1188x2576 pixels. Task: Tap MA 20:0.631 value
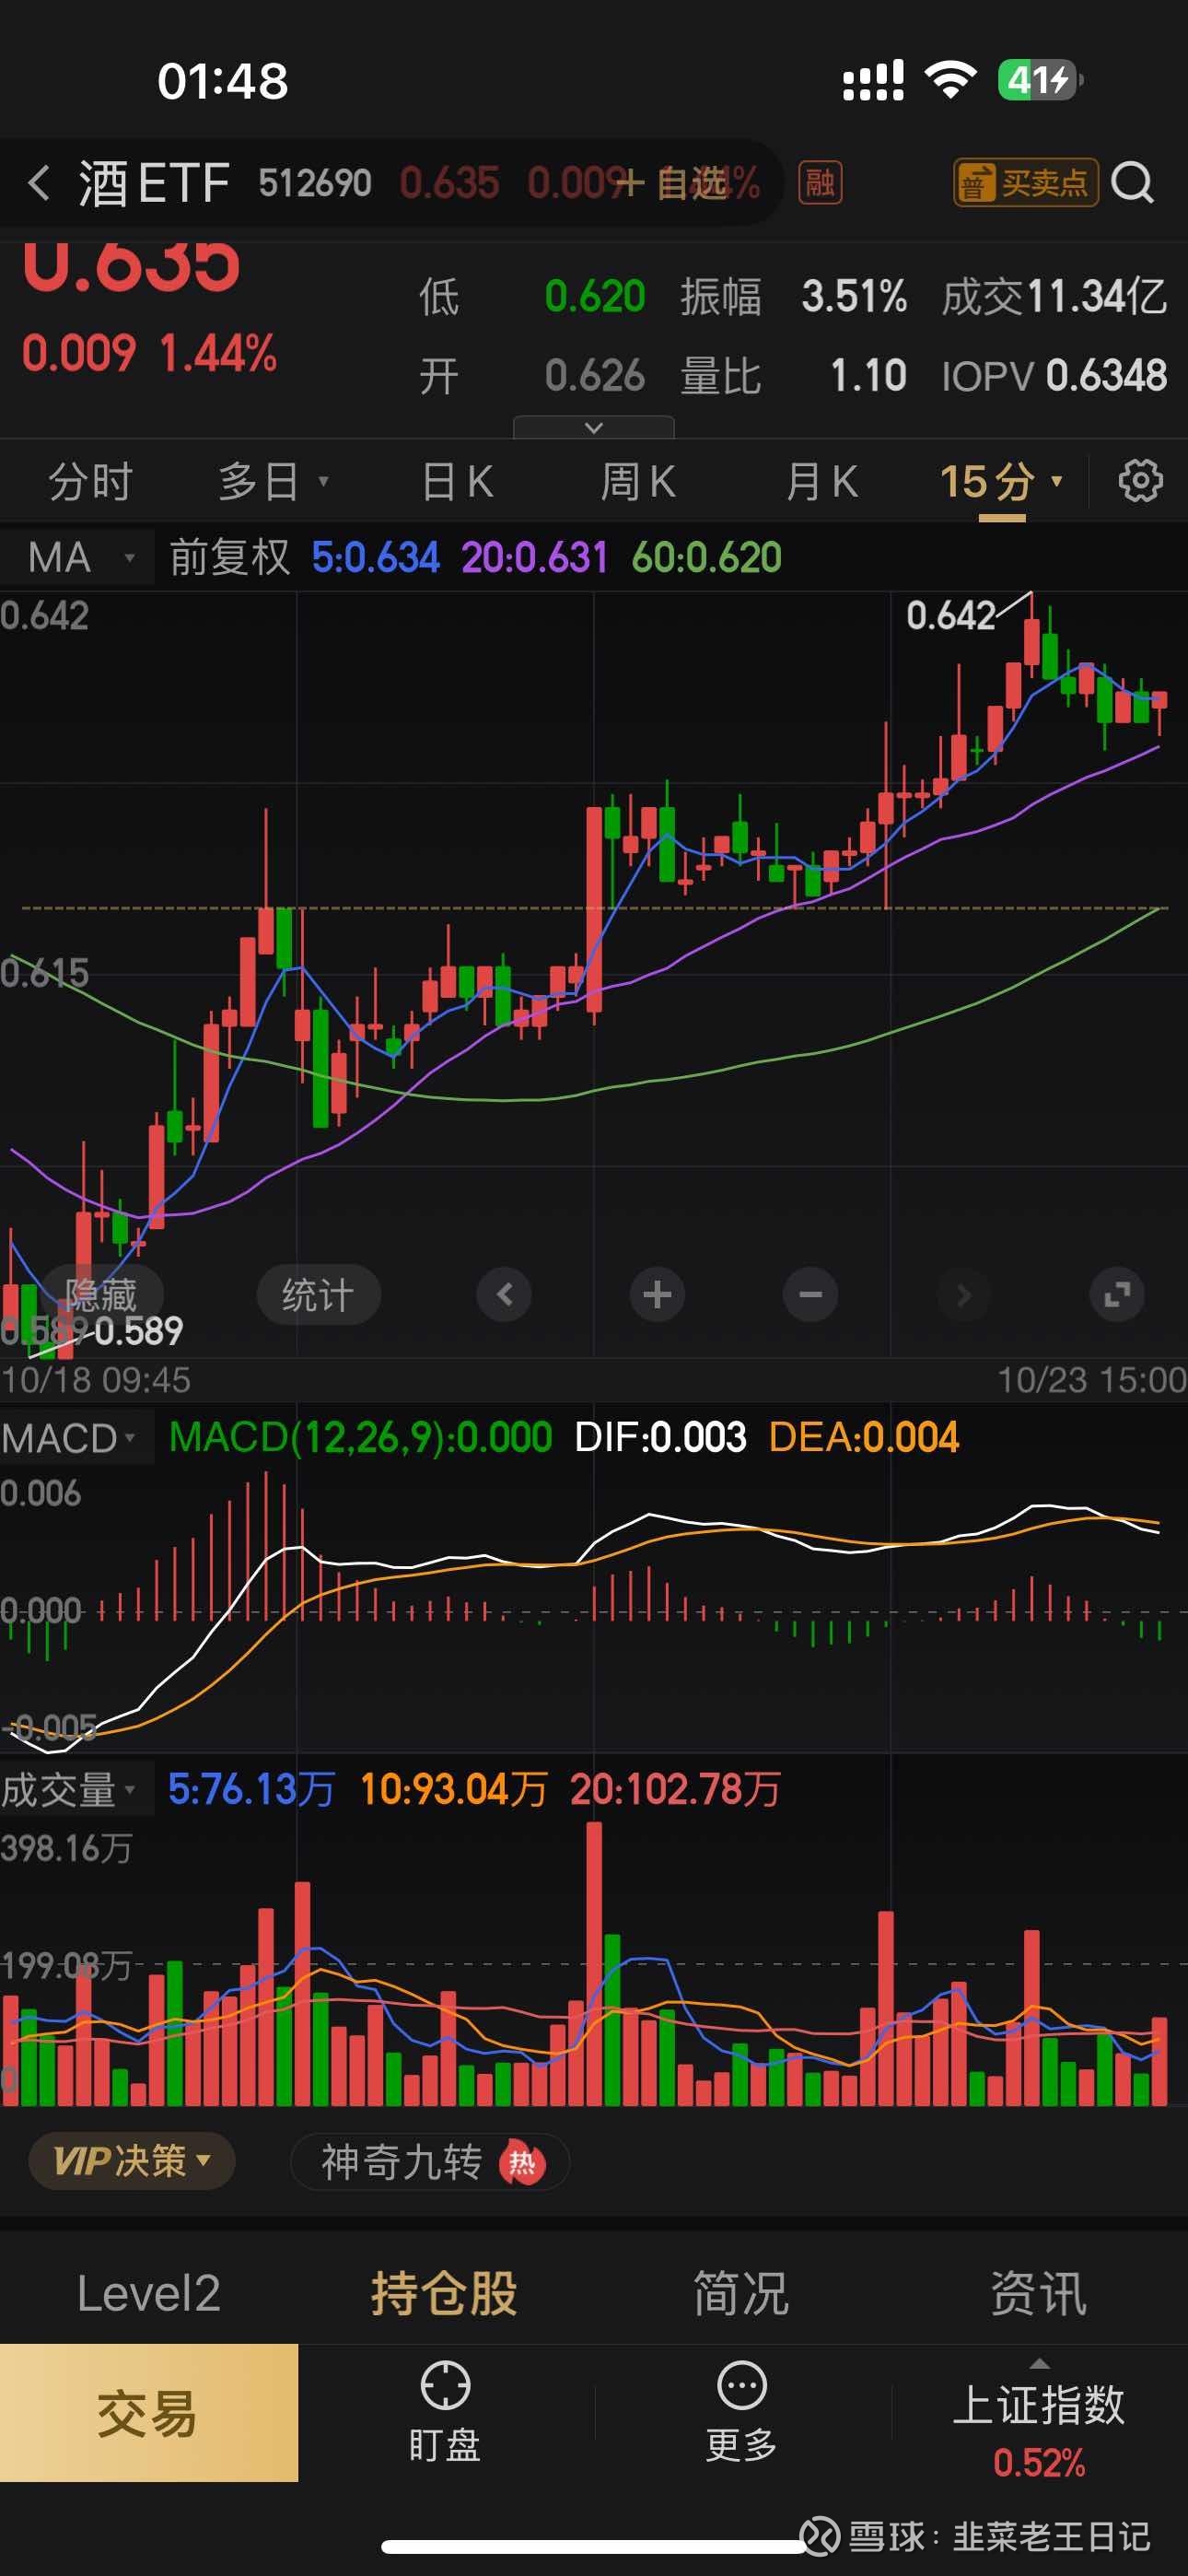tap(534, 557)
